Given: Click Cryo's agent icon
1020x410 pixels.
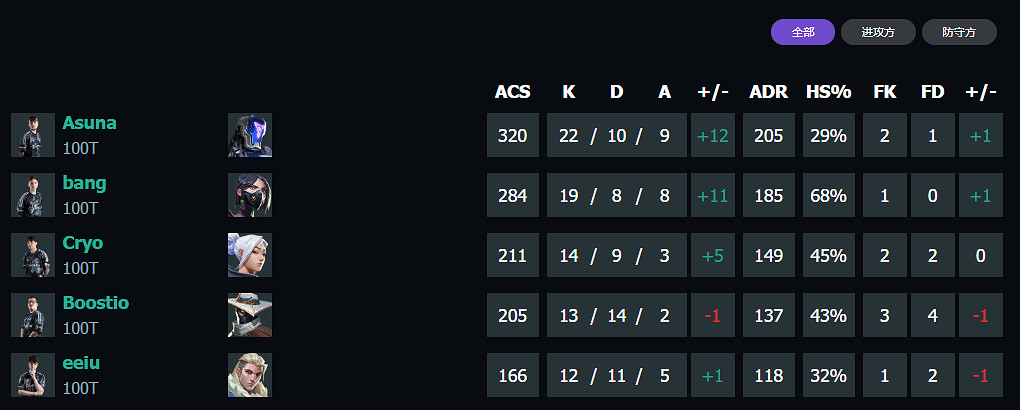Looking at the screenshot, I should coord(250,255).
